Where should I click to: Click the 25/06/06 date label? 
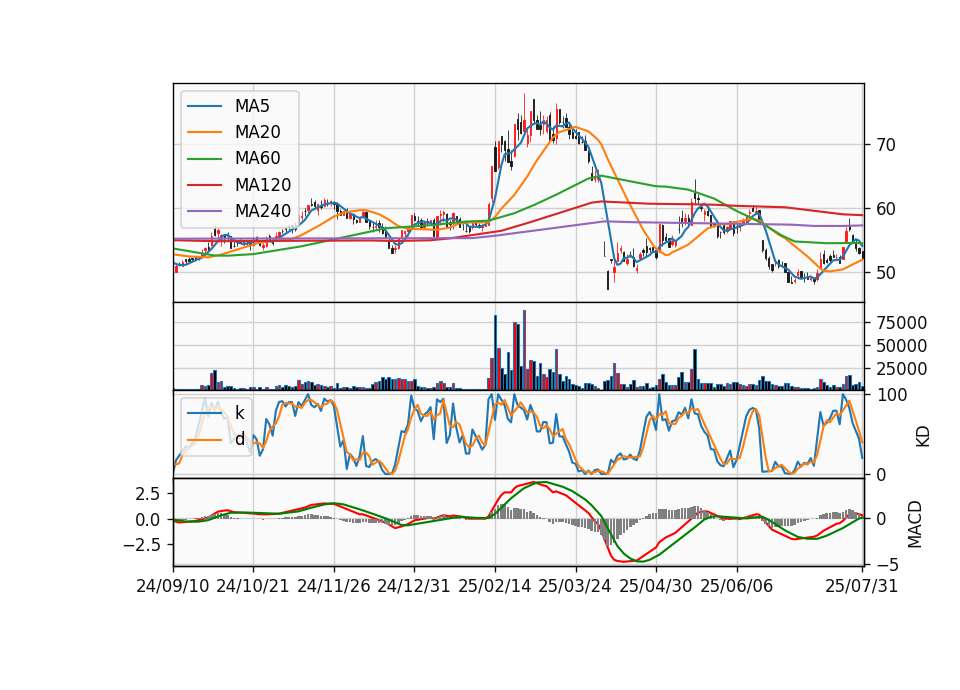pyautogui.click(x=737, y=586)
